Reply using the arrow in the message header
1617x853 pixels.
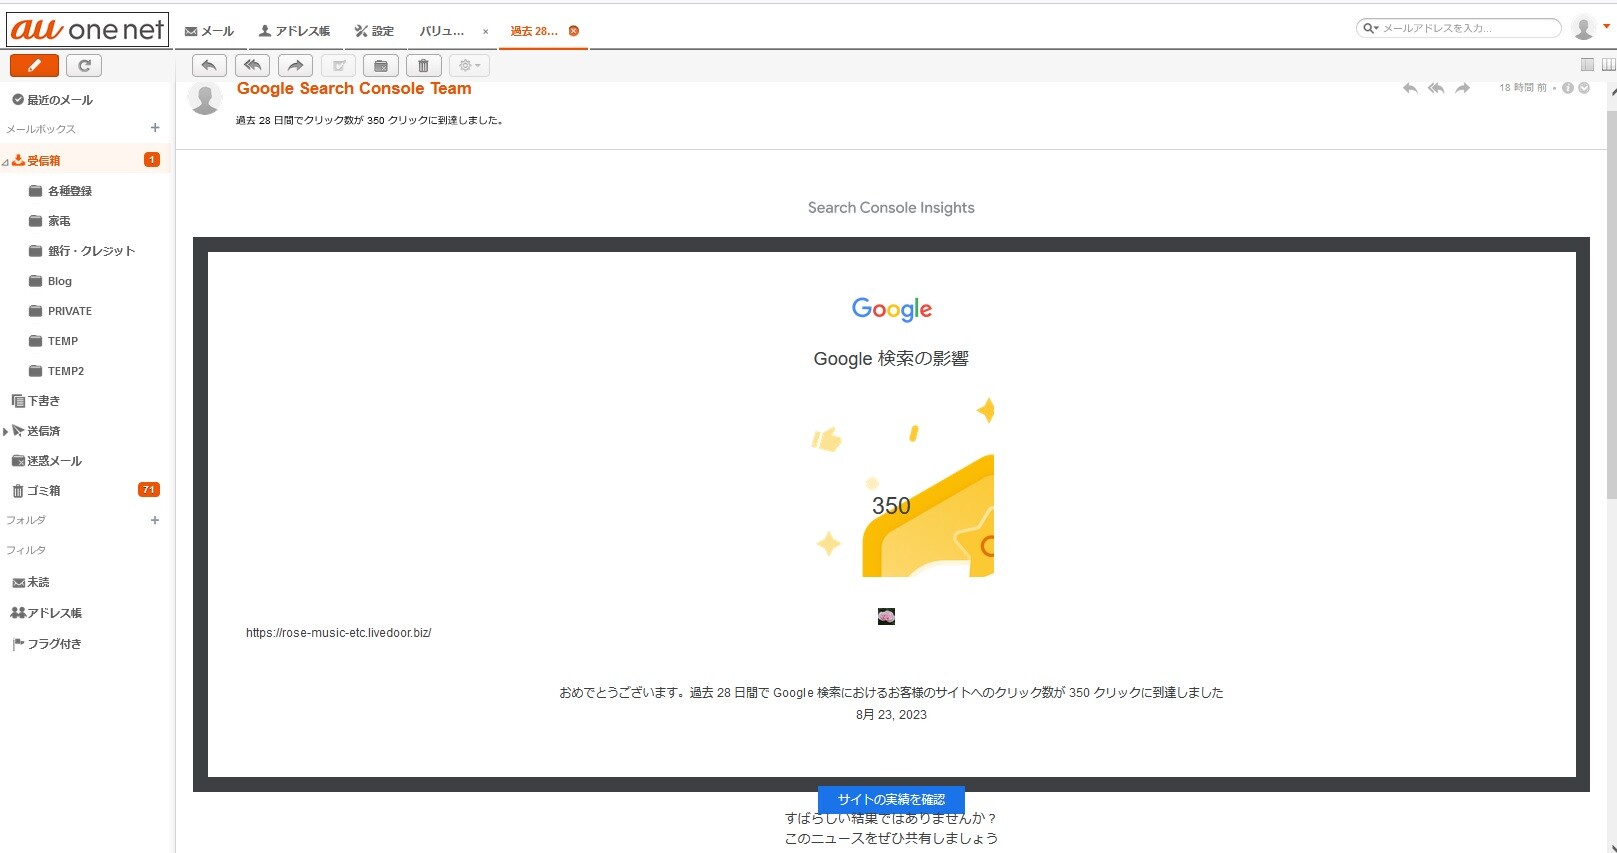[x=1410, y=88]
